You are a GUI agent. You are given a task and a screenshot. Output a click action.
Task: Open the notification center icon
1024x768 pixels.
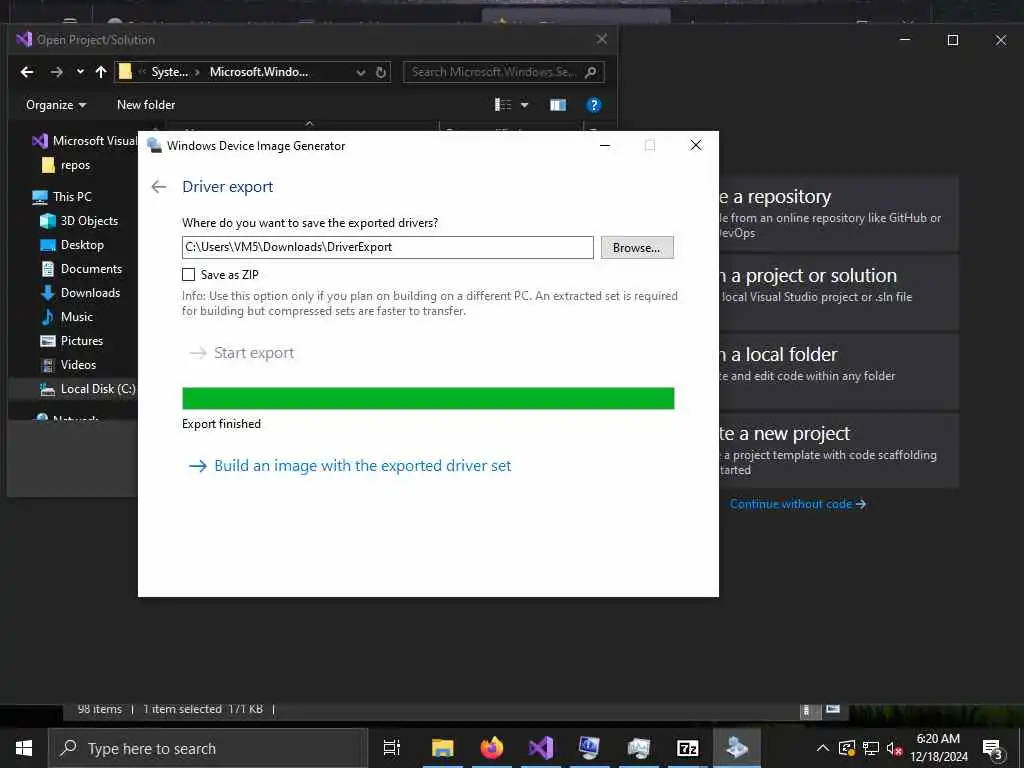(x=993, y=749)
